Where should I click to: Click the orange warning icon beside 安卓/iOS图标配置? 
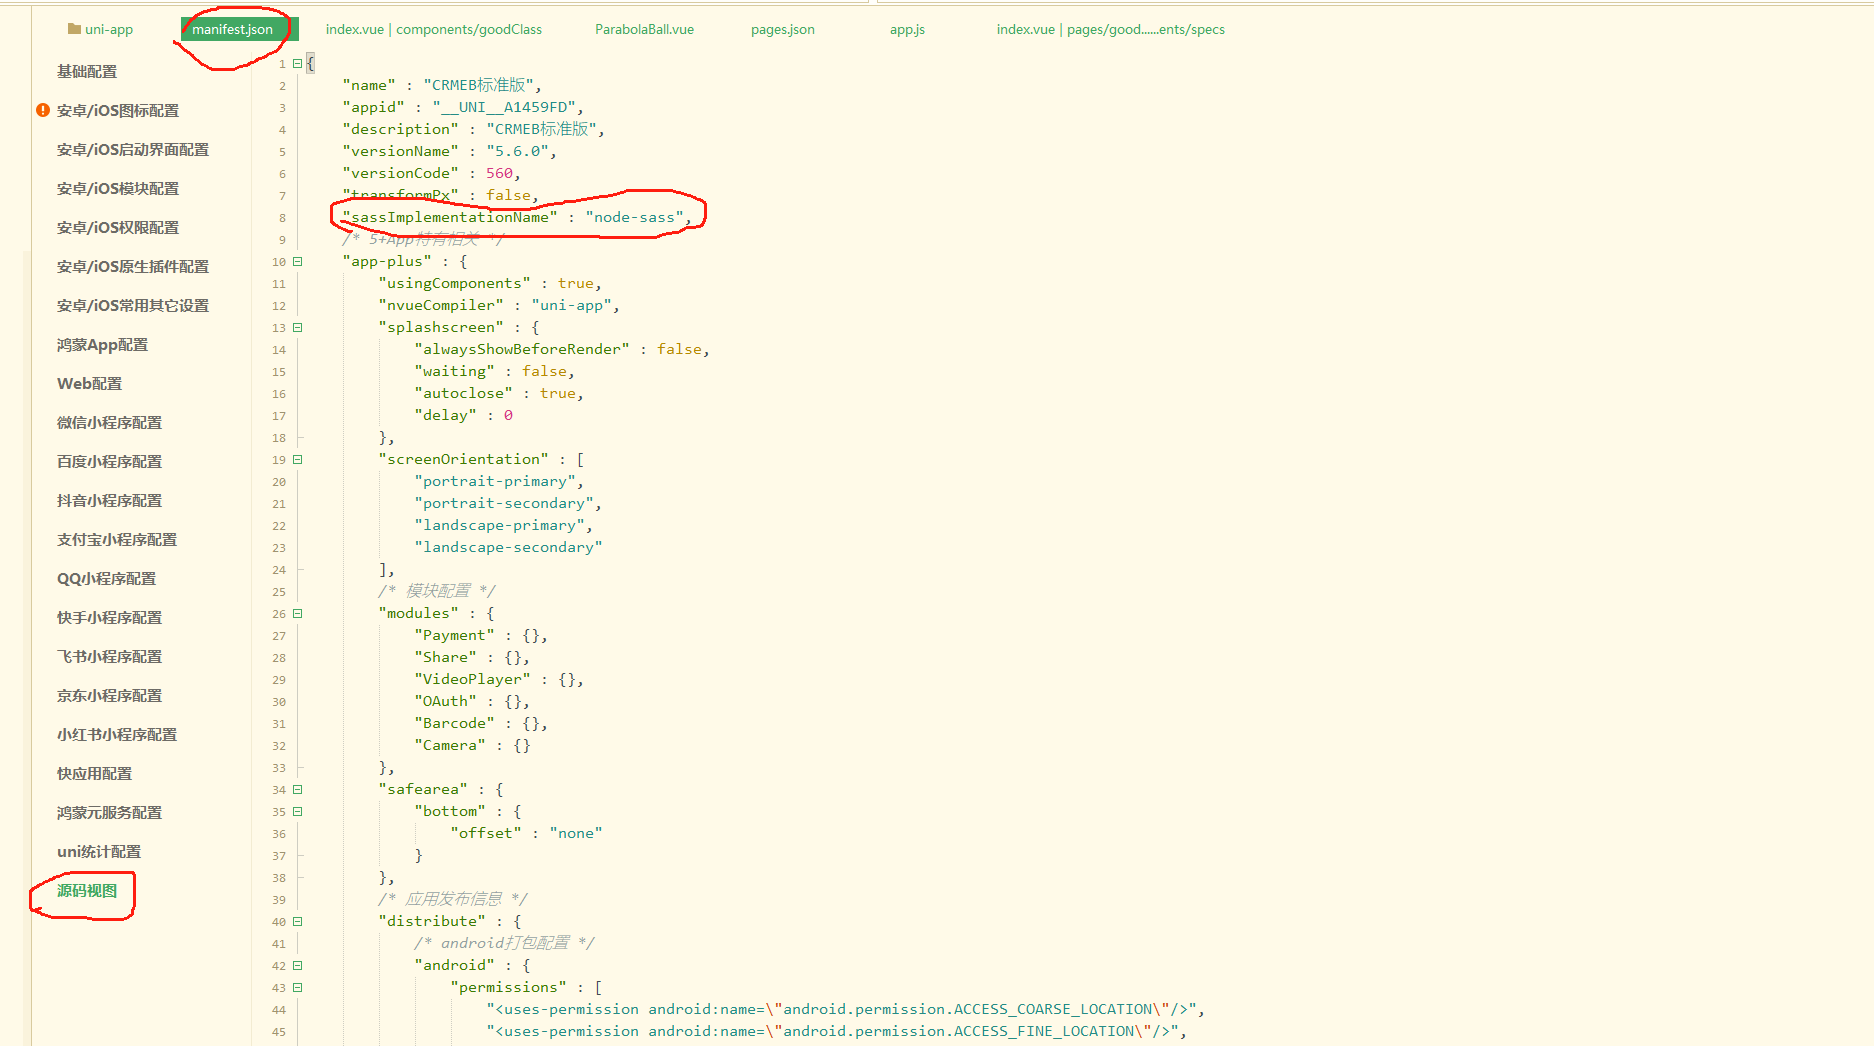click(43, 110)
